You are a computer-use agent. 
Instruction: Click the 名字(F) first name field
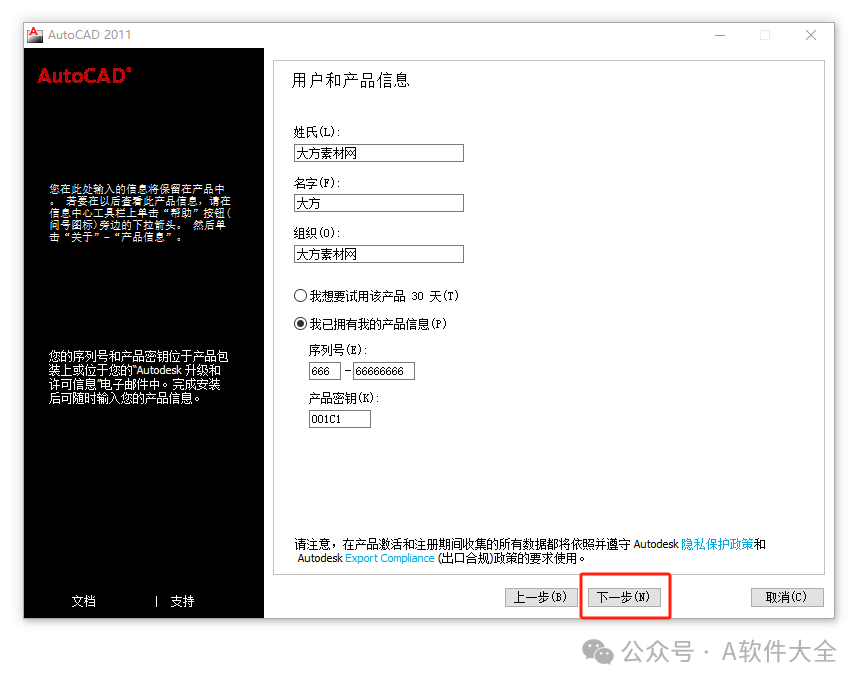tap(379, 203)
